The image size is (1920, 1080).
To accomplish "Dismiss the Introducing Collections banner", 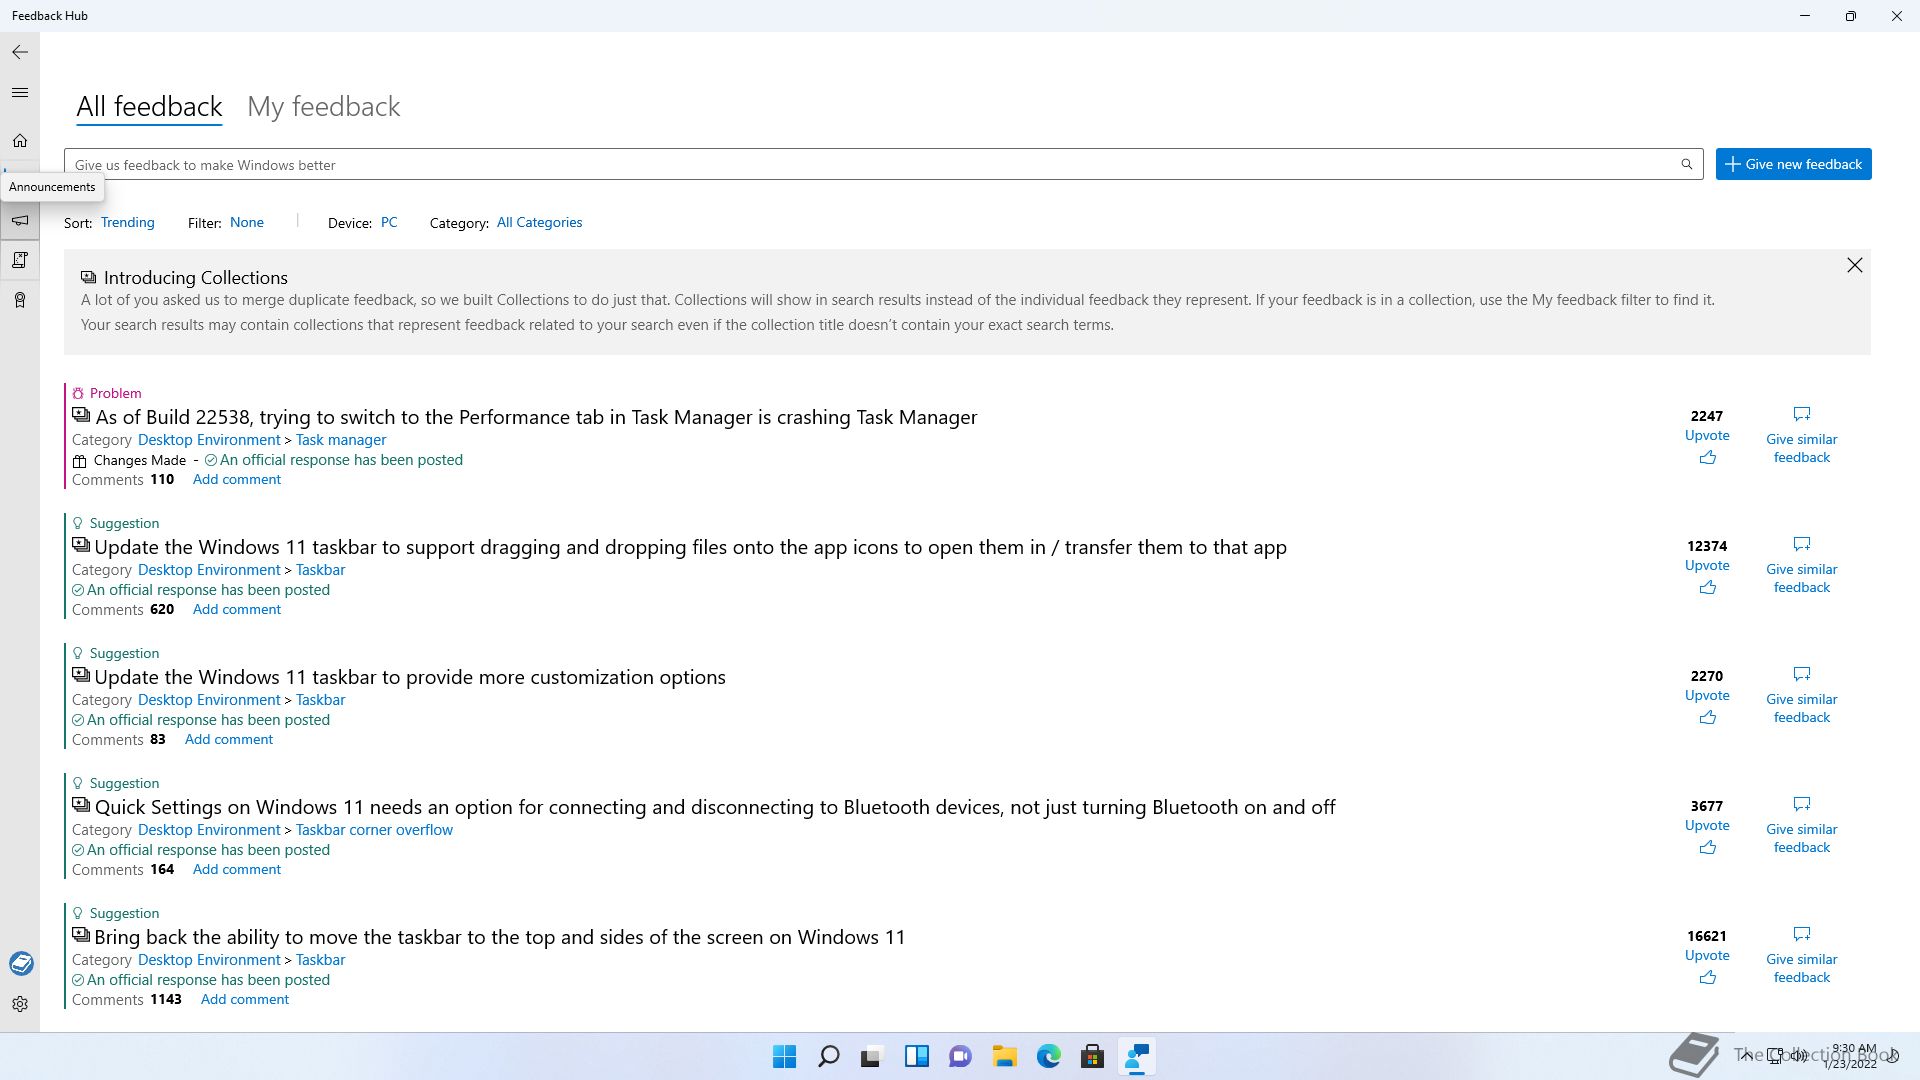I will pyautogui.click(x=1854, y=265).
